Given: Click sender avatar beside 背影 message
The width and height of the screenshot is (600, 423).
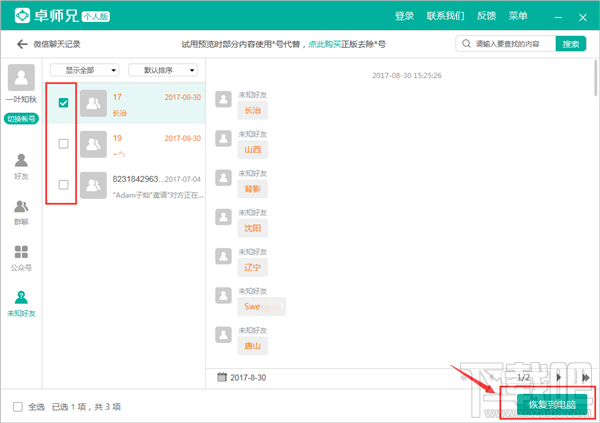Looking at the screenshot, I should coord(223,178).
